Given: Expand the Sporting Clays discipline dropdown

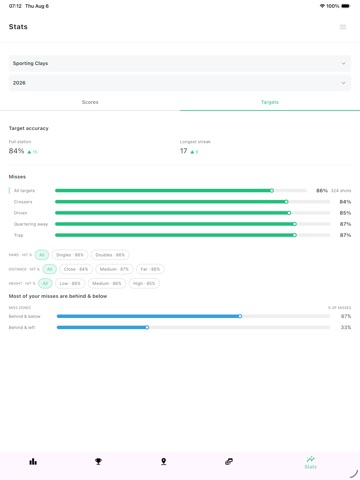Looking at the screenshot, I should 180,63.
